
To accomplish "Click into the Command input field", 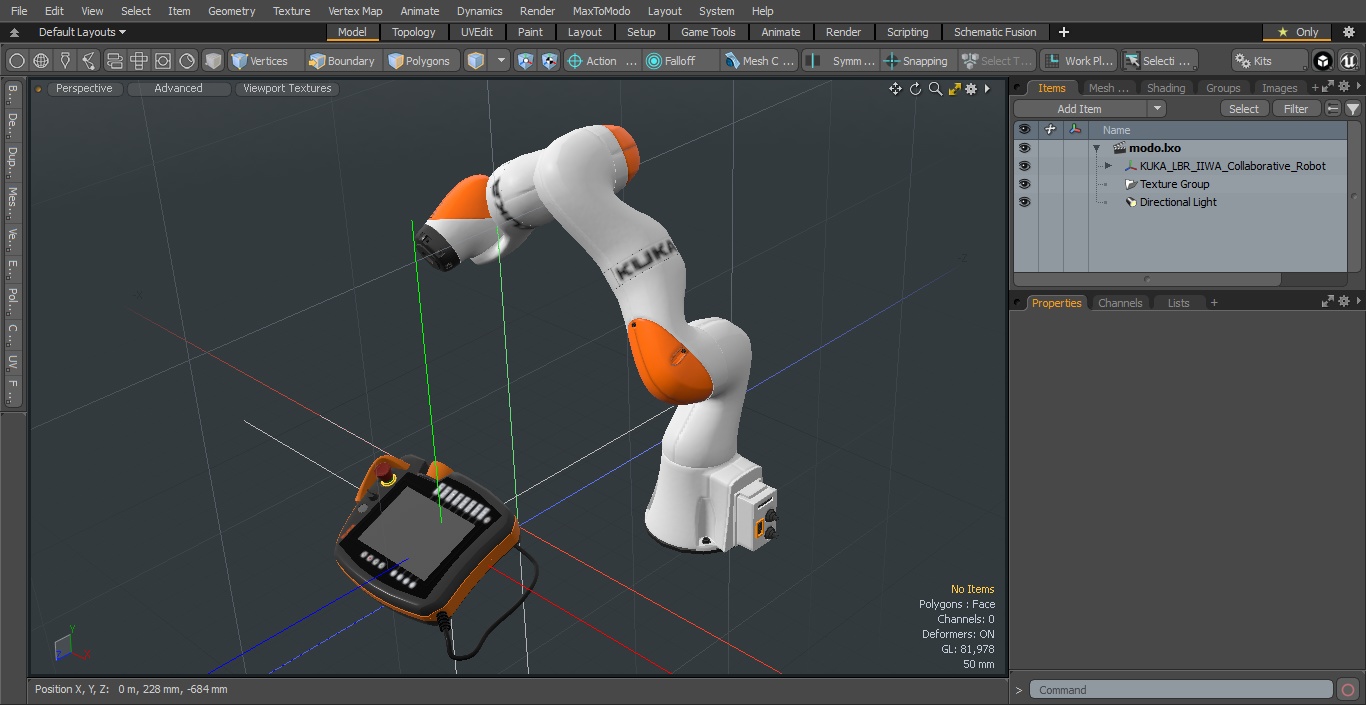I will [1181, 690].
